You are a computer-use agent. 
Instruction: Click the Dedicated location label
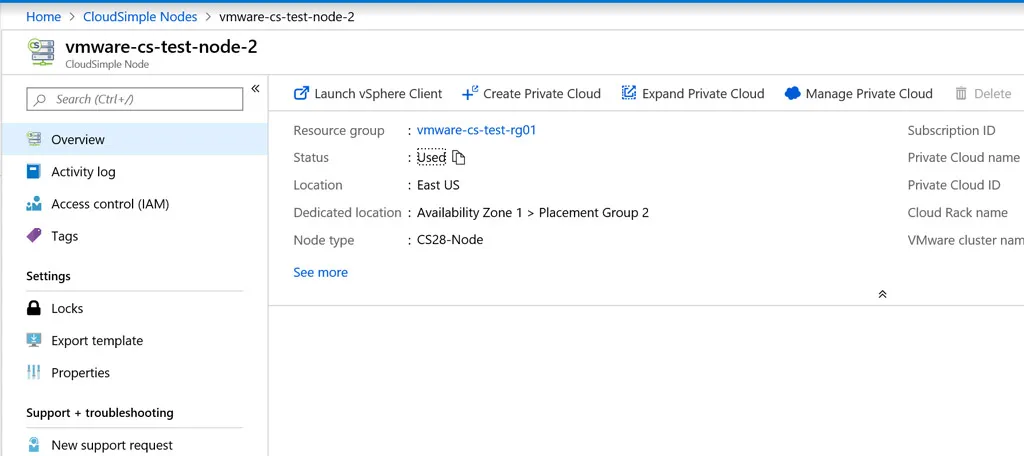pyautogui.click(x=347, y=212)
